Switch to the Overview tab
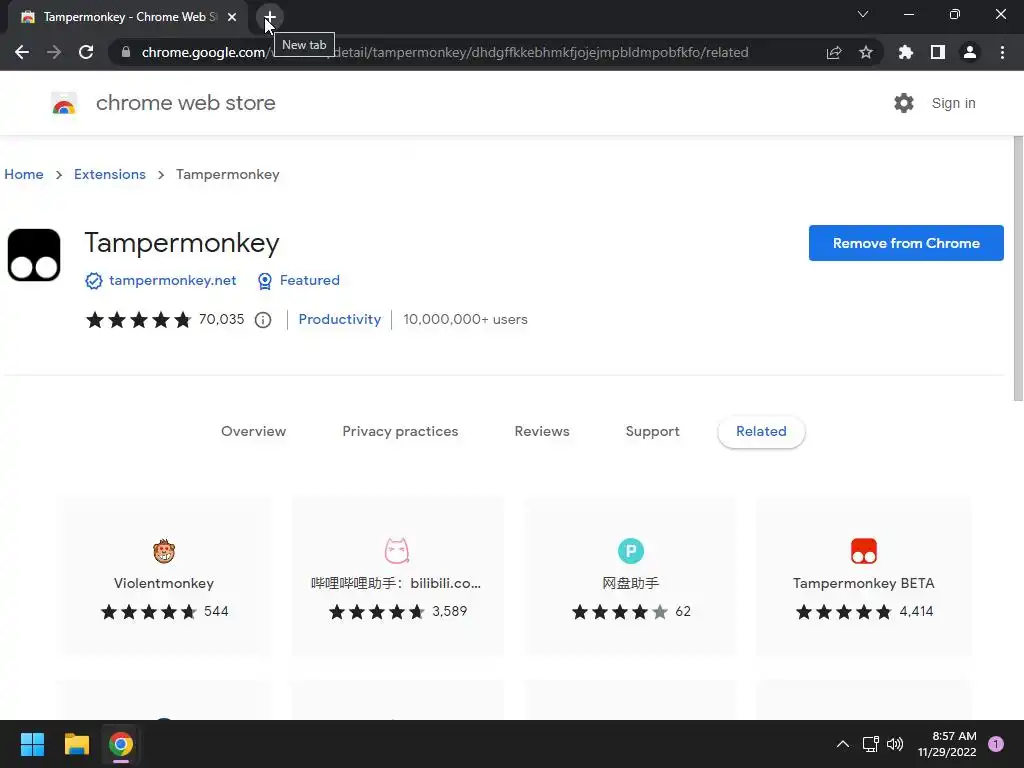Image resolution: width=1024 pixels, height=768 pixels. click(x=253, y=432)
